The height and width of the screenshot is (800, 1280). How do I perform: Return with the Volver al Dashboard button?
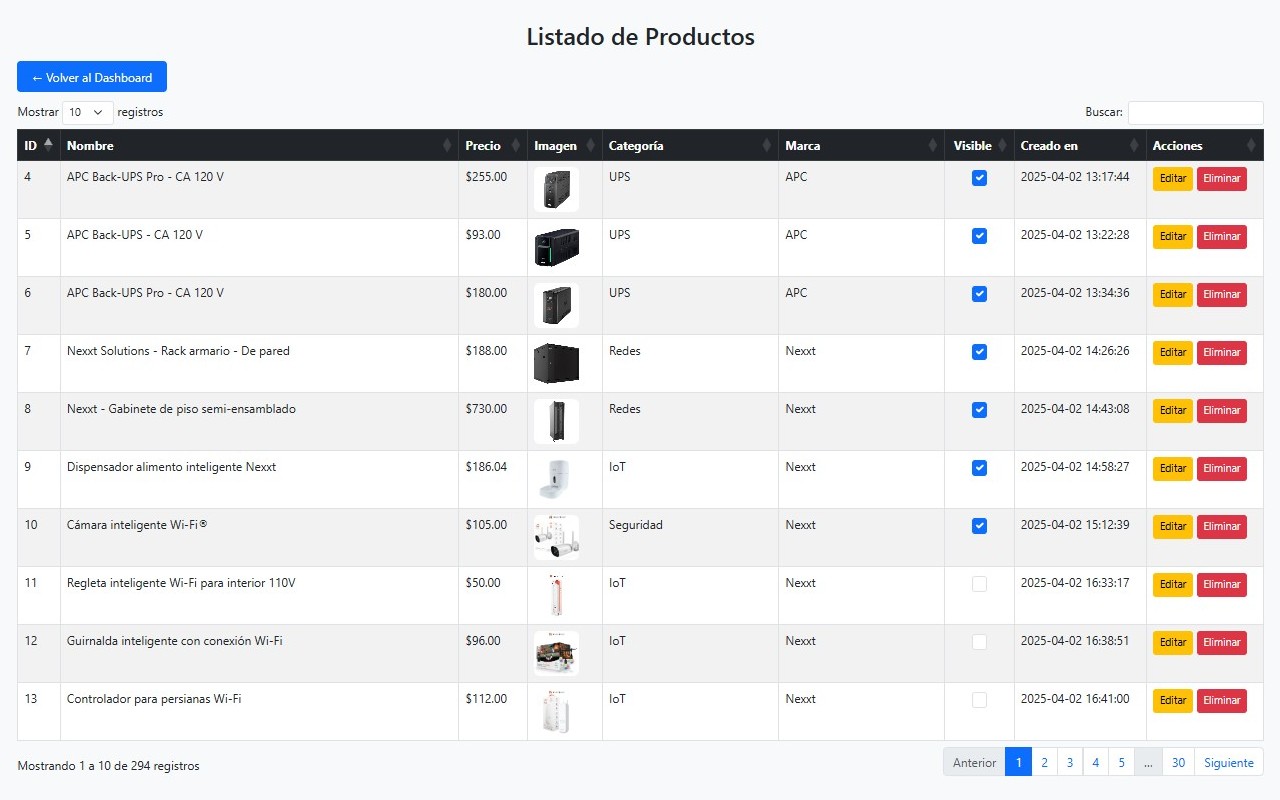coord(92,77)
